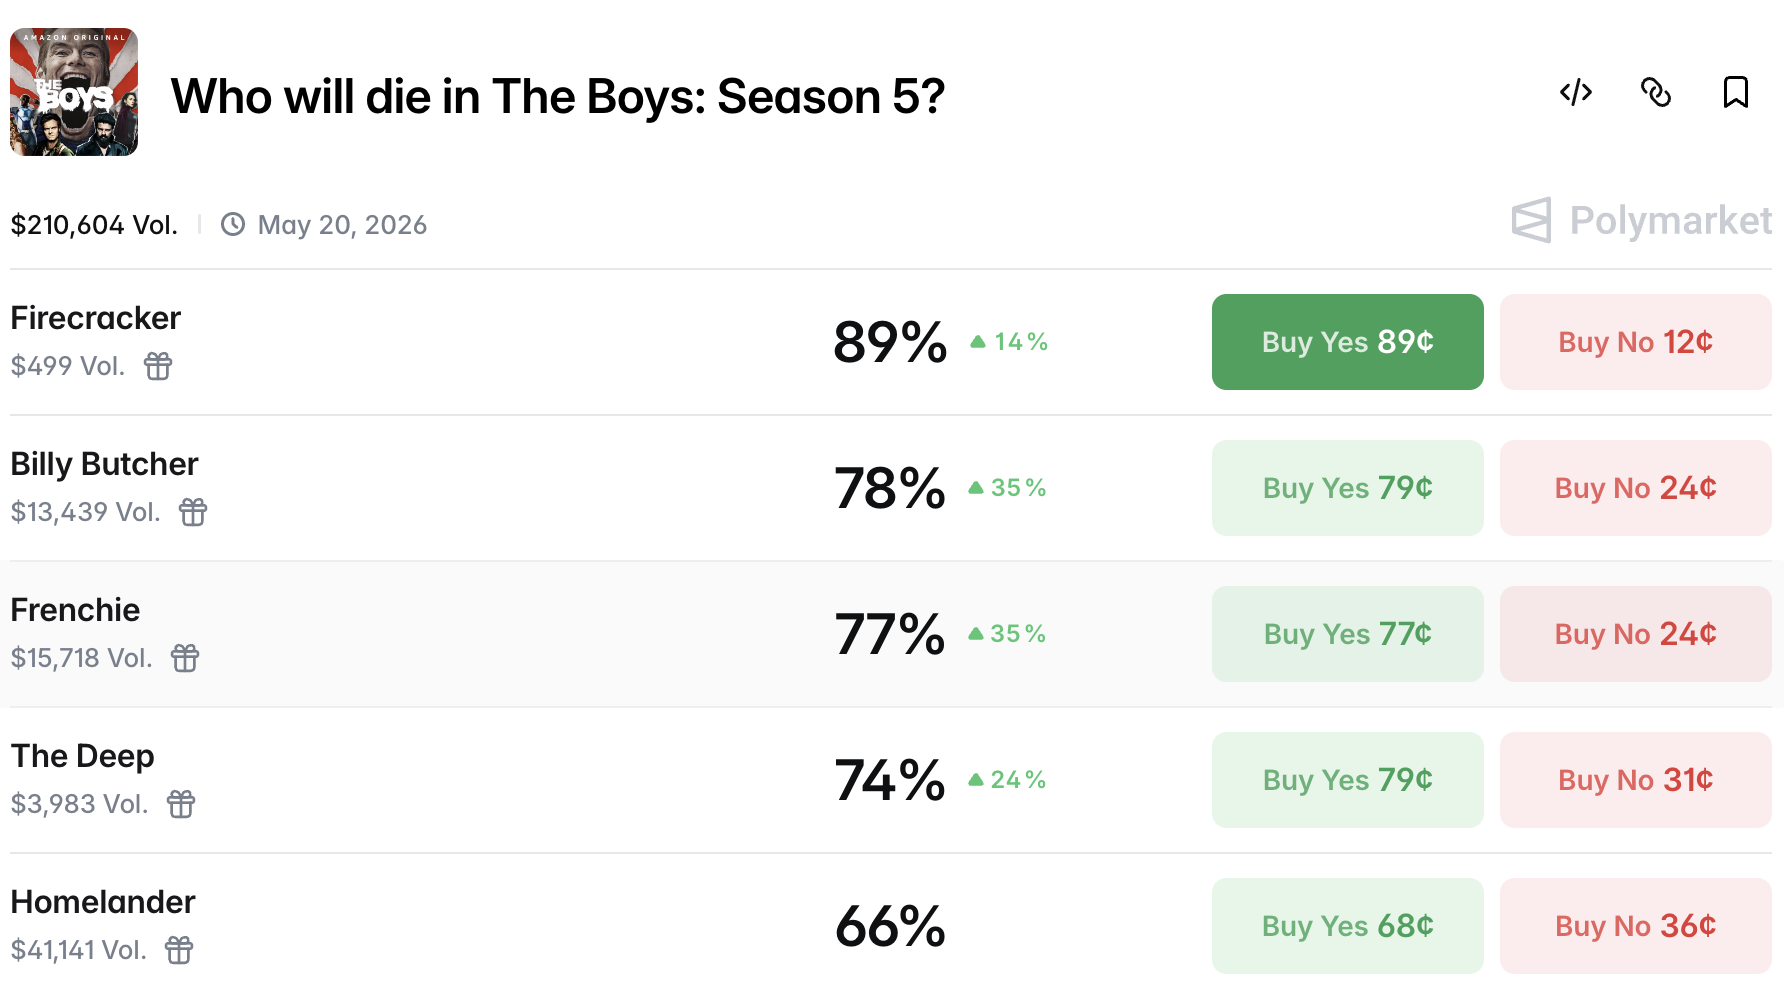Click Buy No 24¢ for Billy Butcher

tap(1635, 488)
